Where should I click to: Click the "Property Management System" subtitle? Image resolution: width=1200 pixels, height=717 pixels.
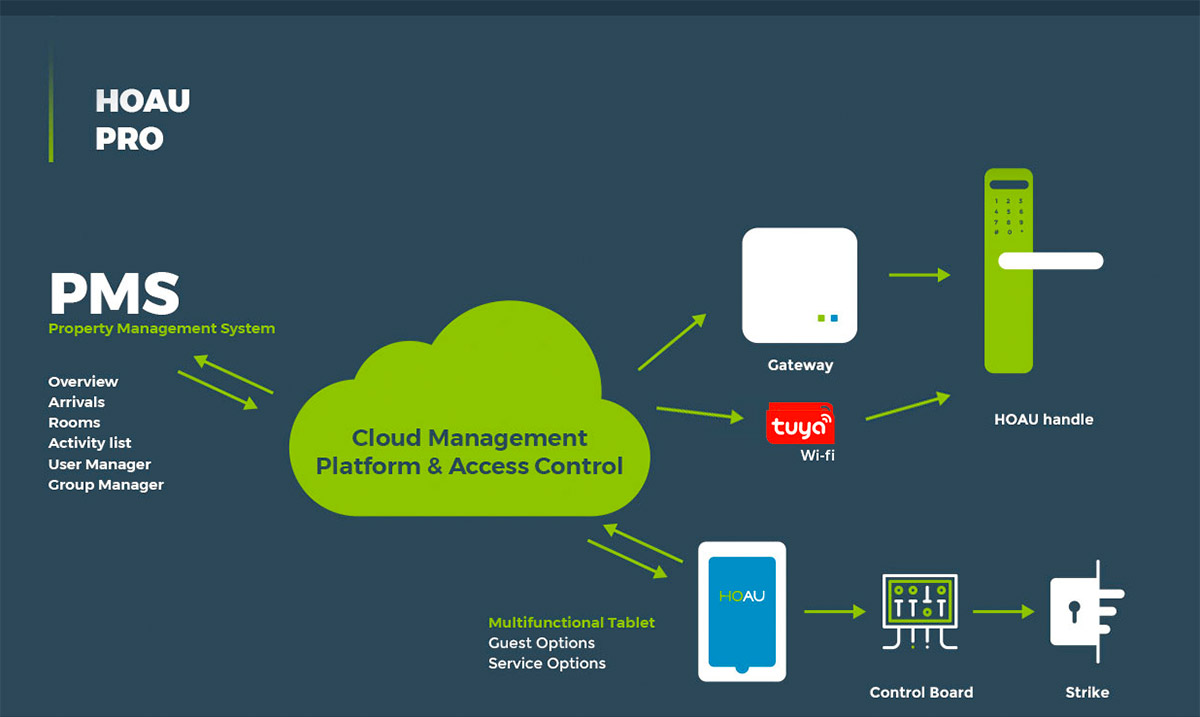(161, 328)
